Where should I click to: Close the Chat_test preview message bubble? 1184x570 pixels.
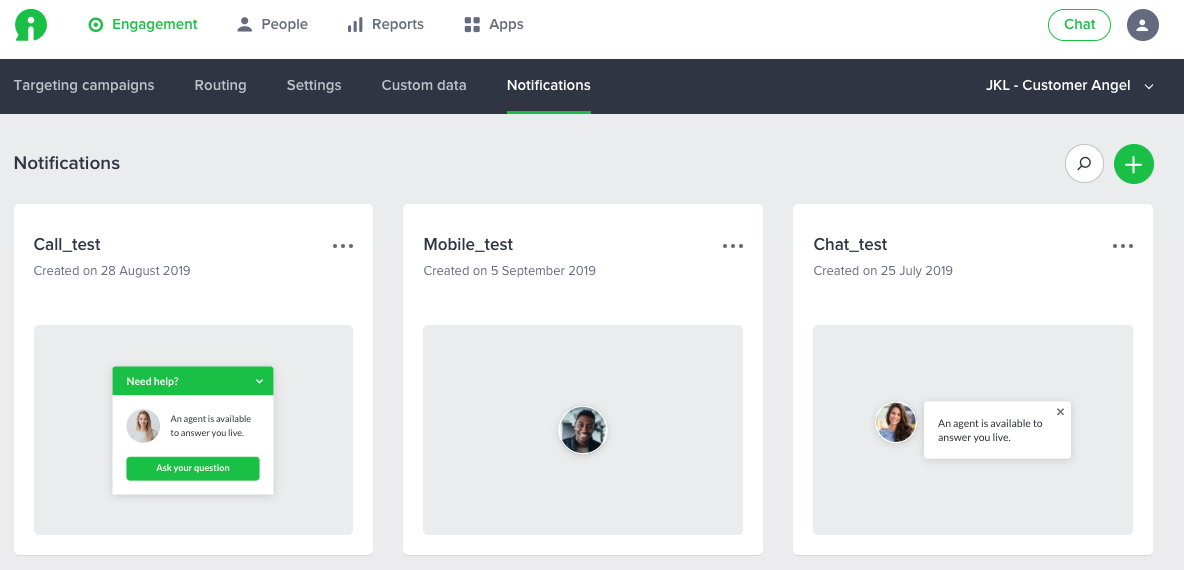click(1060, 412)
